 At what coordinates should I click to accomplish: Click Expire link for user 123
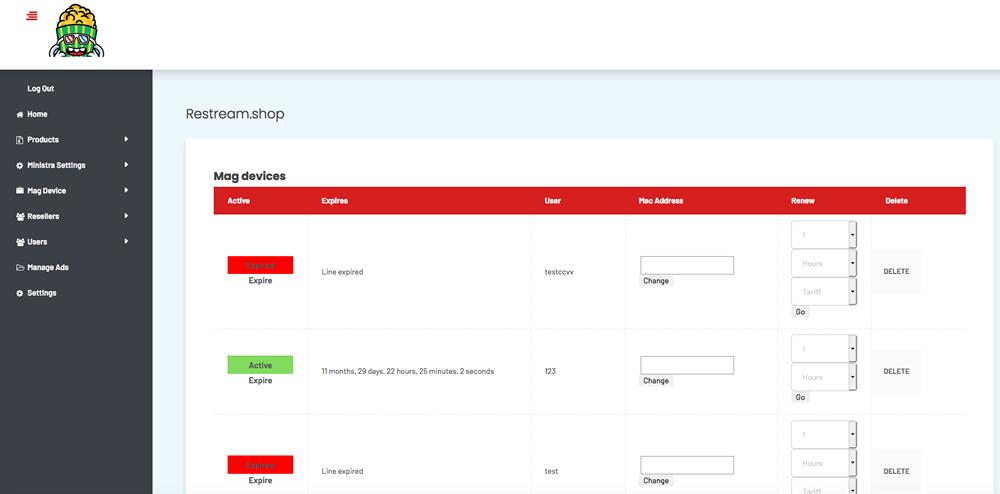260,381
